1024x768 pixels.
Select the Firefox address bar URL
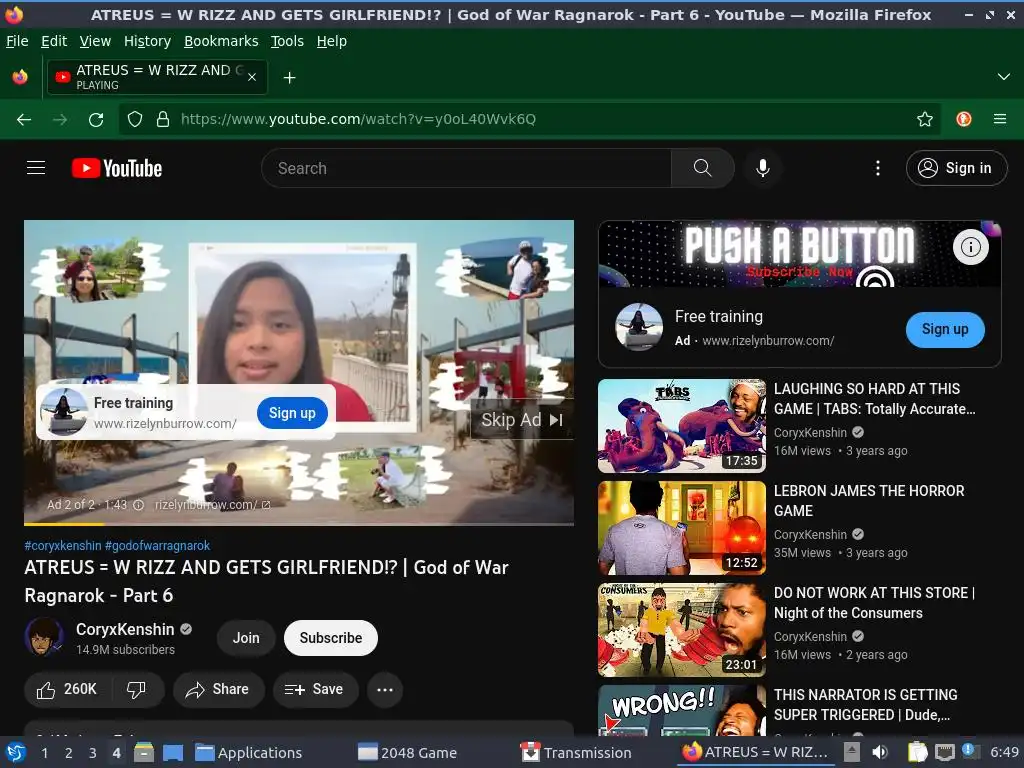pos(358,119)
